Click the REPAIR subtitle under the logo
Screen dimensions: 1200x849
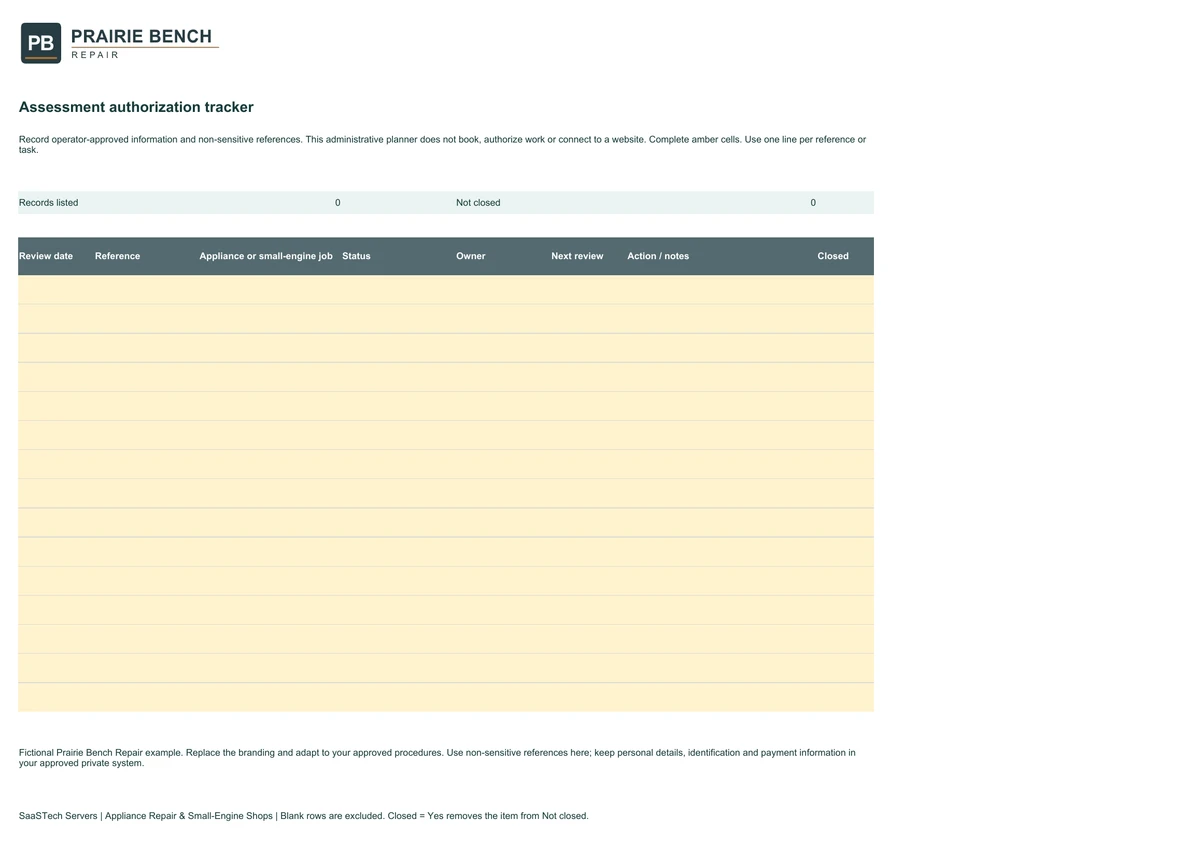tap(95, 55)
